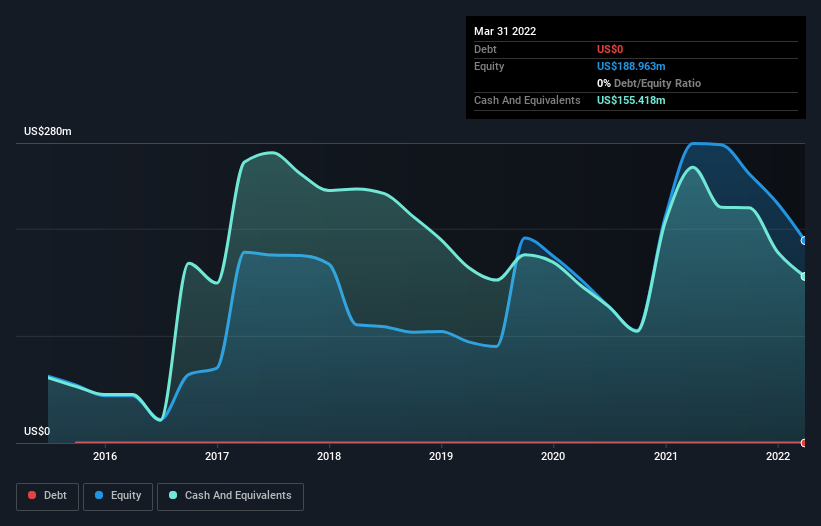Click the Cash And Equivalents tooltip label

click(x=527, y=100)
